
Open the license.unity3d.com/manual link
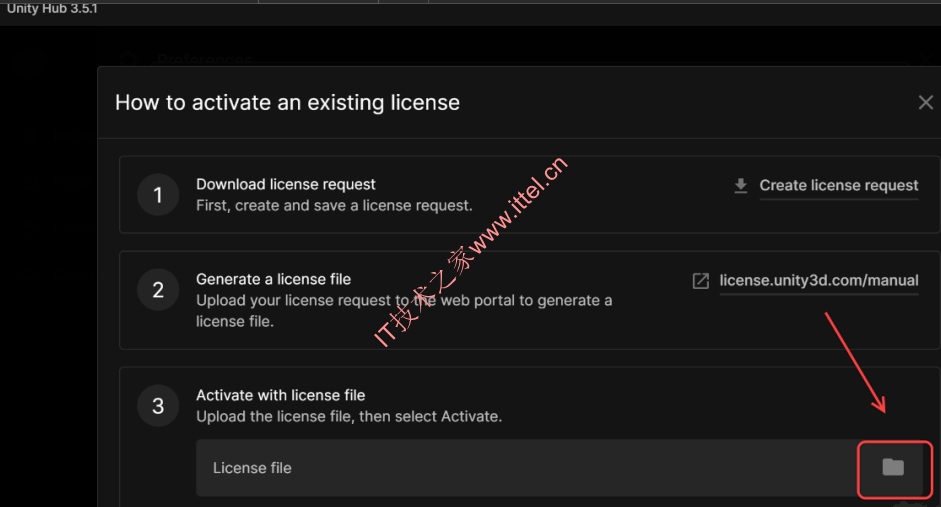(819, 281)
